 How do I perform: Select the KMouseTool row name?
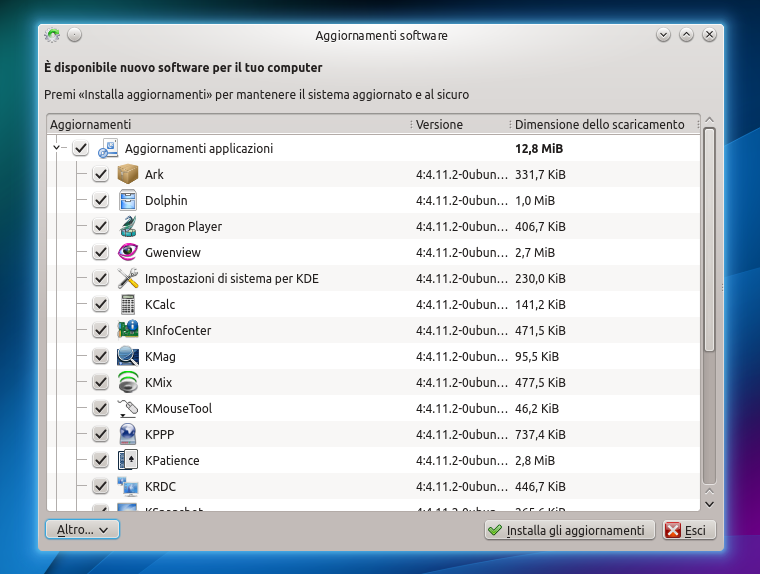[x=178, y=408]
